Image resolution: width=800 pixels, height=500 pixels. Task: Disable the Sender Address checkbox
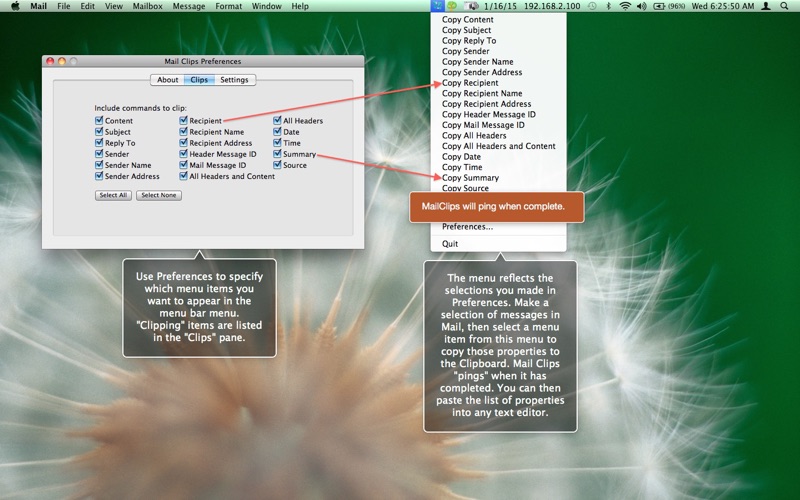99,176
